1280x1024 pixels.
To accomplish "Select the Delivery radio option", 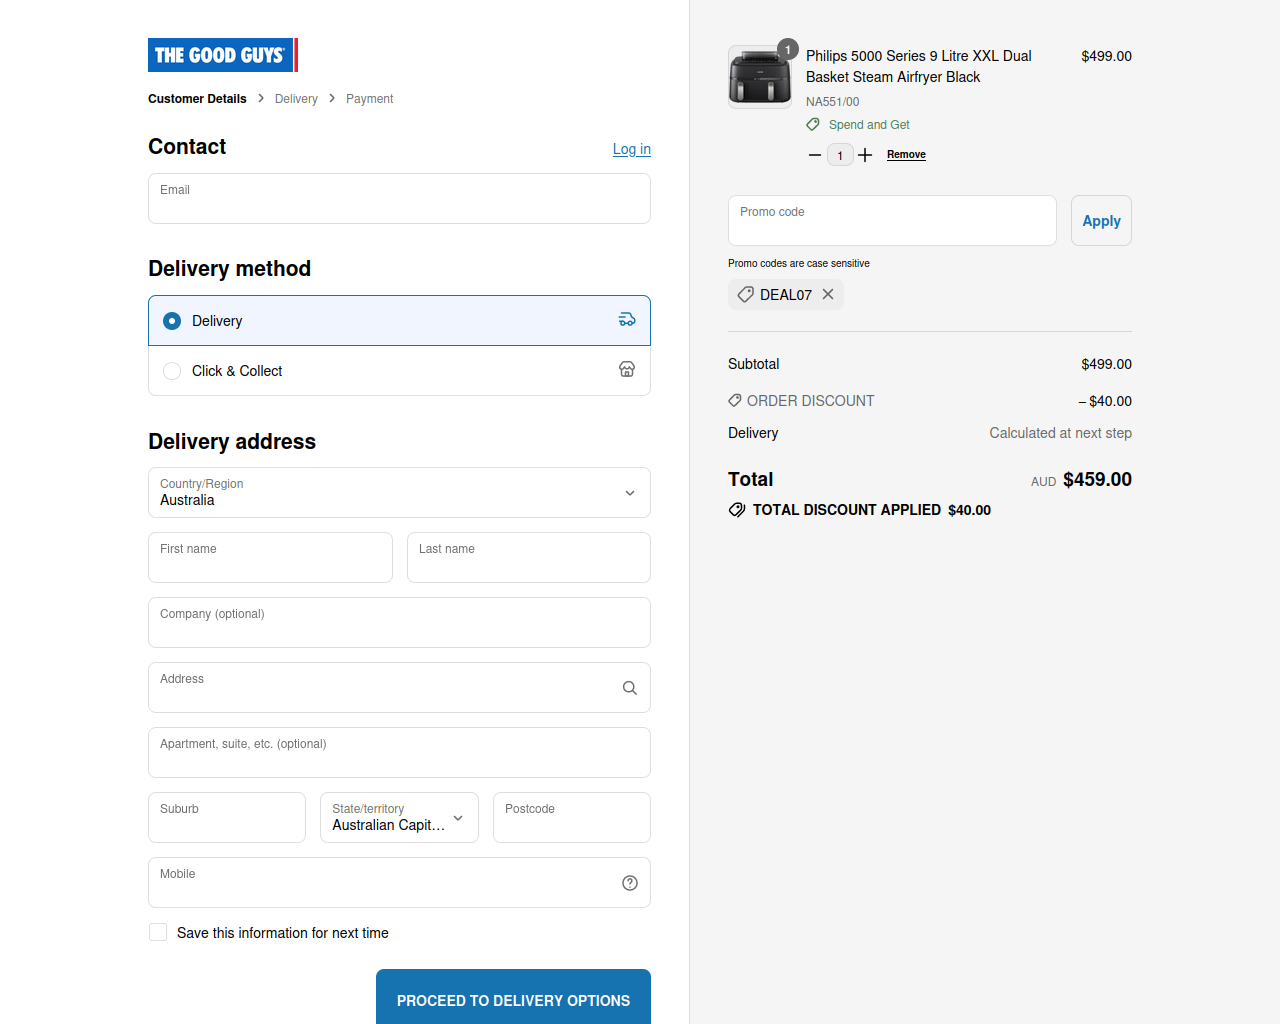I will pyautogui.click(x=172, y=321).
